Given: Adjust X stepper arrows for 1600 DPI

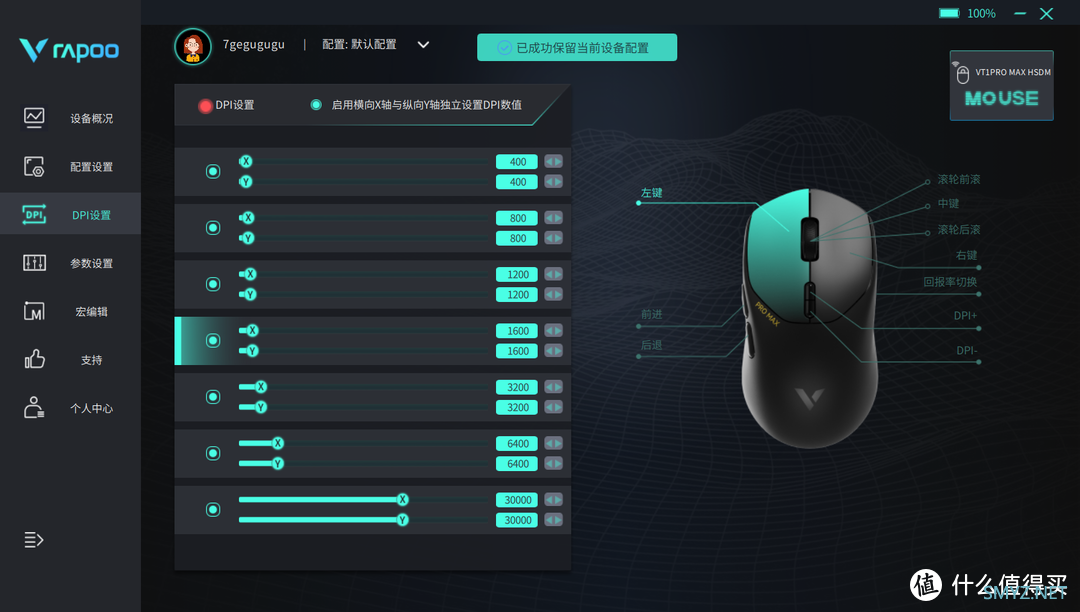Looking at the screenshot, I should click(x=554, y=331).
